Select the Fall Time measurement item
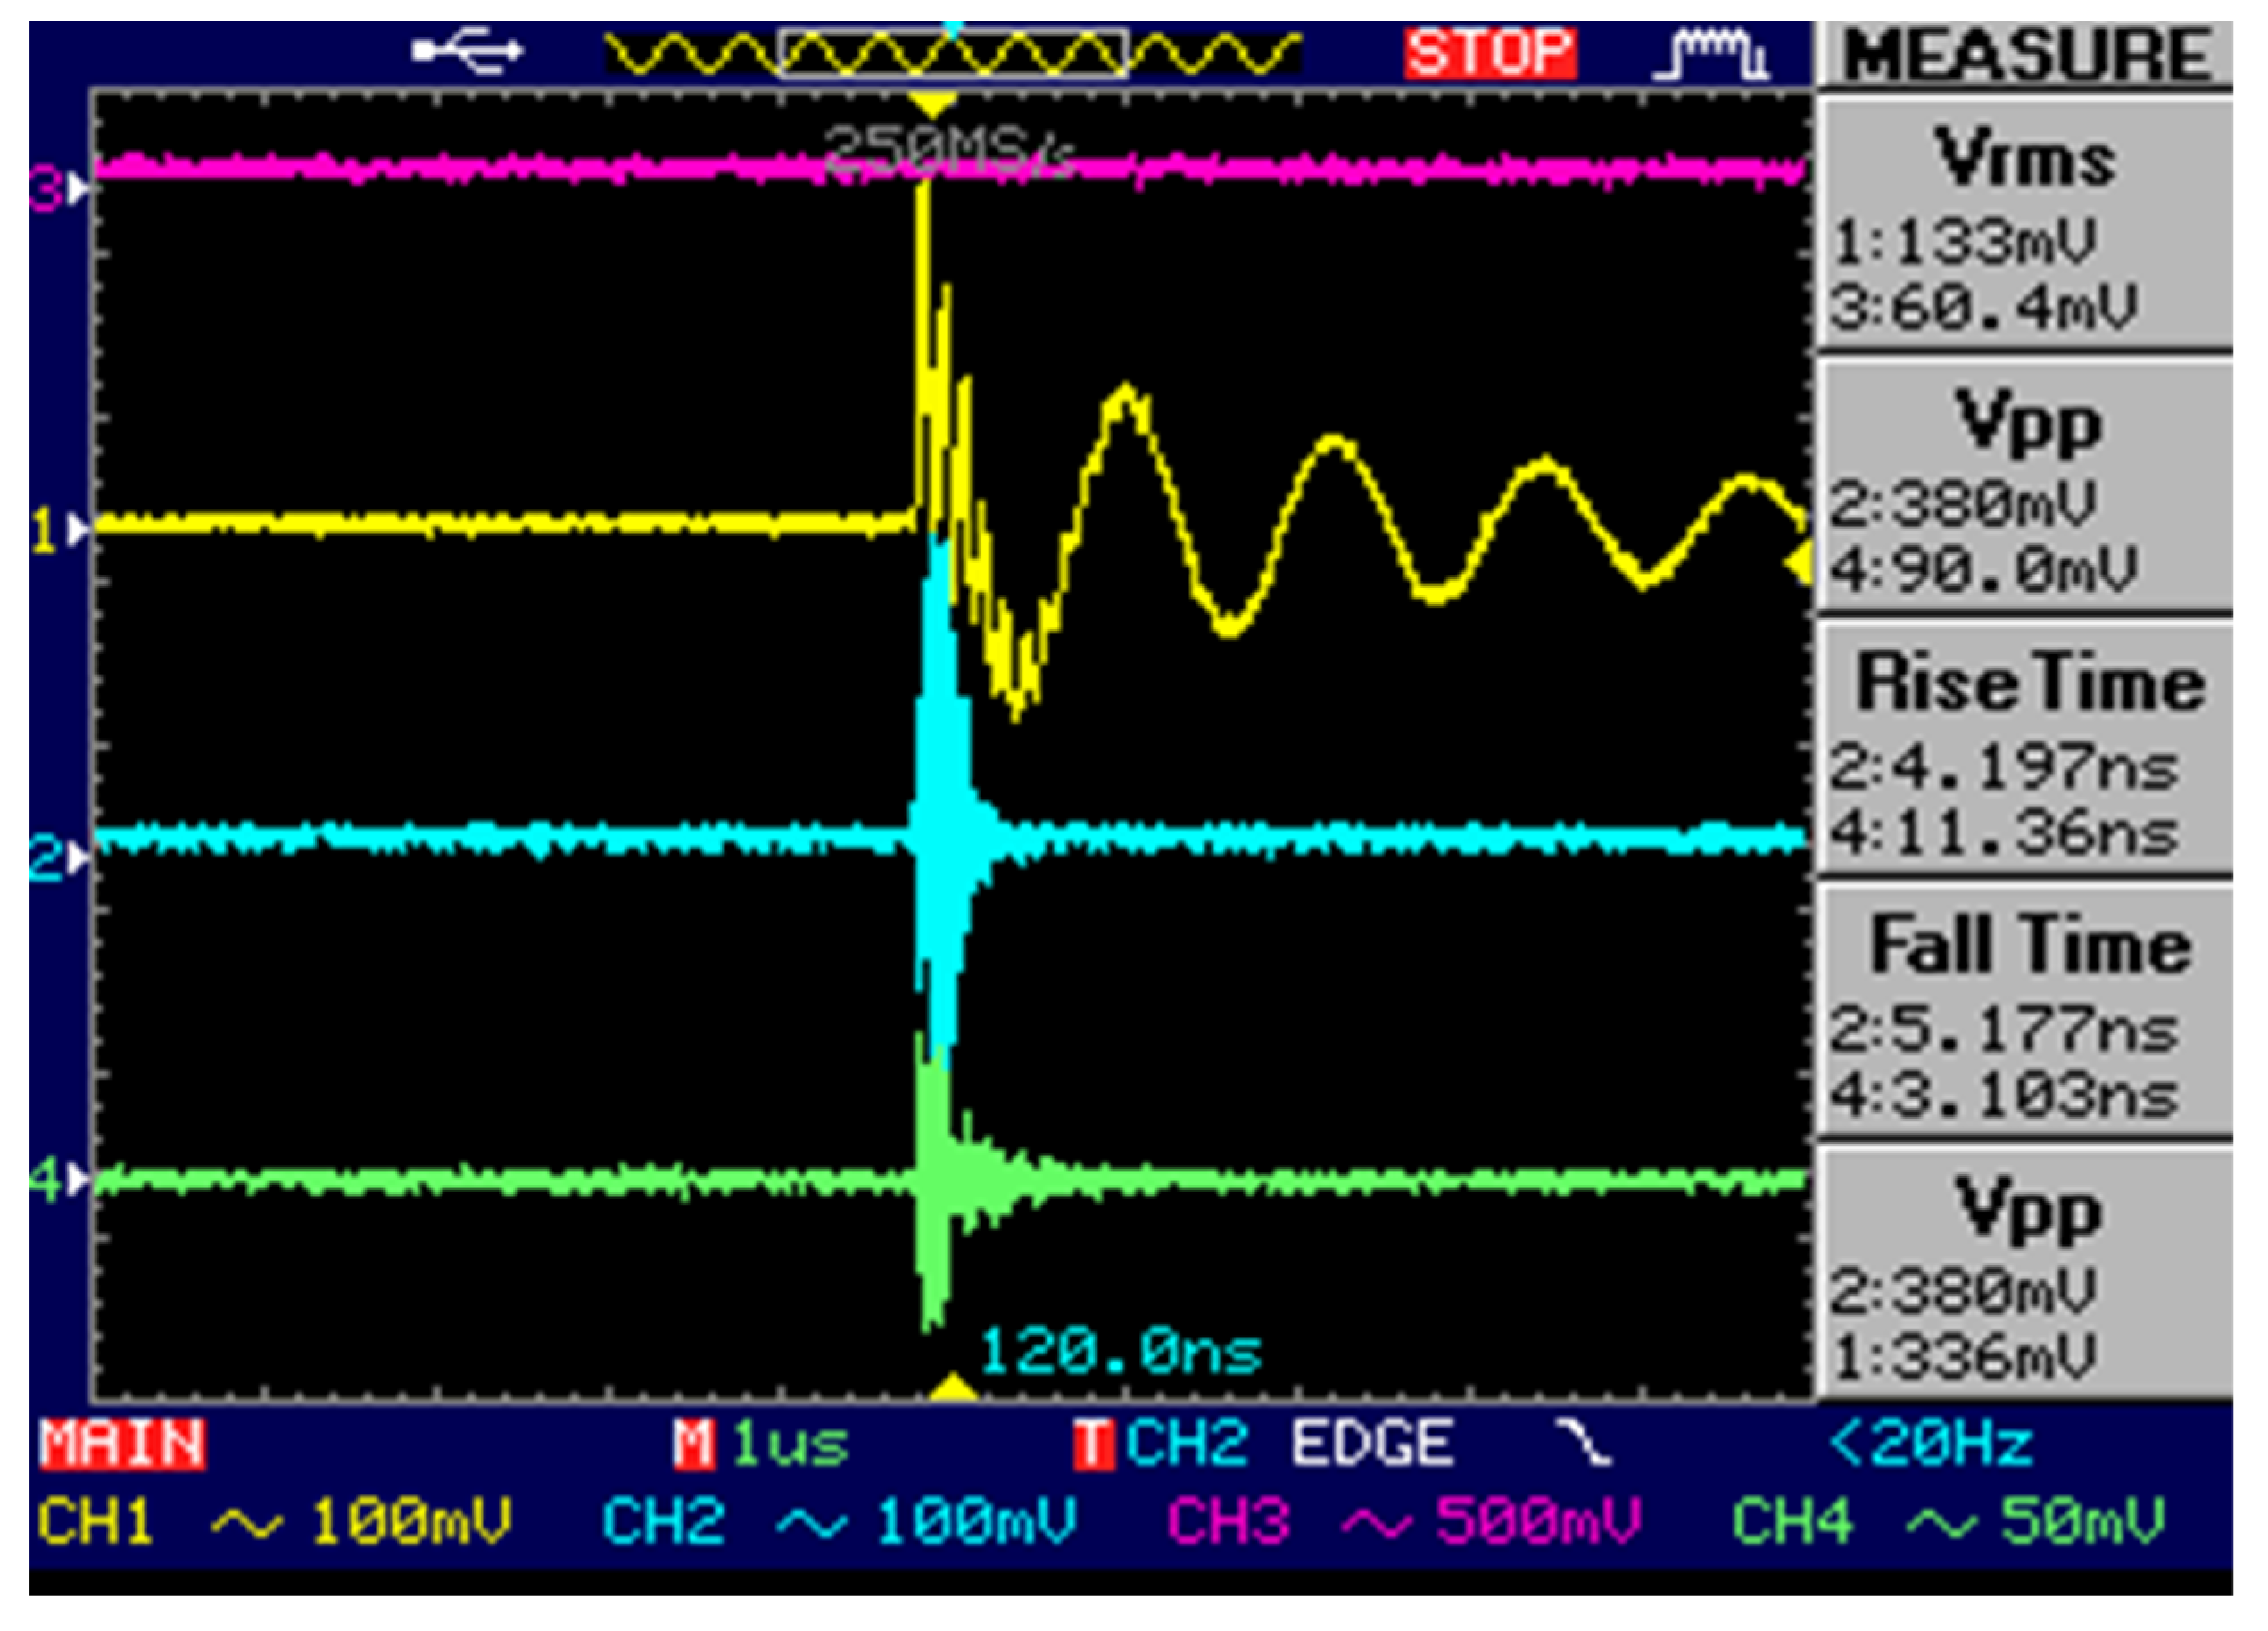This screenshot has width=2268, height=1631. click(2026, 1010)
